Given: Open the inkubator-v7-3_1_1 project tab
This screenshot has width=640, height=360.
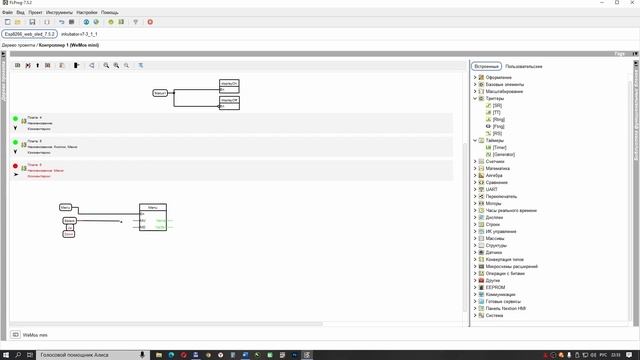Looking at the screenshot, I should tap(79, 34).
